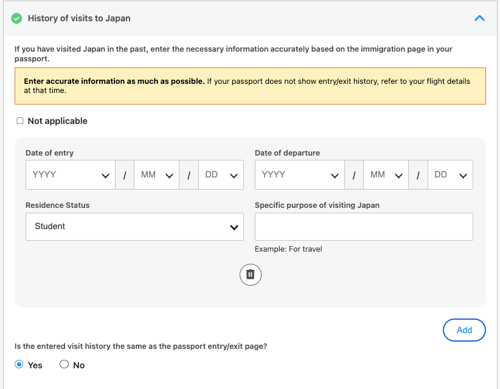Click the Residence Status label
Viewport: 500px width, 389px height.
pyautogui.click(x=57, y=205)
